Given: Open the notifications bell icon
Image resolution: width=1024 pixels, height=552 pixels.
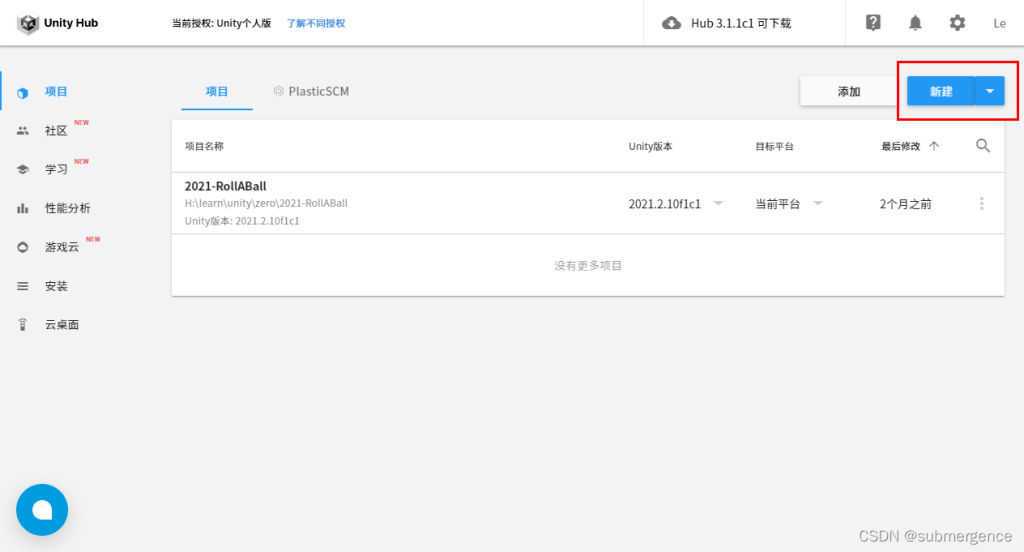Looking at the screenshot, I should tap(915, 23).
